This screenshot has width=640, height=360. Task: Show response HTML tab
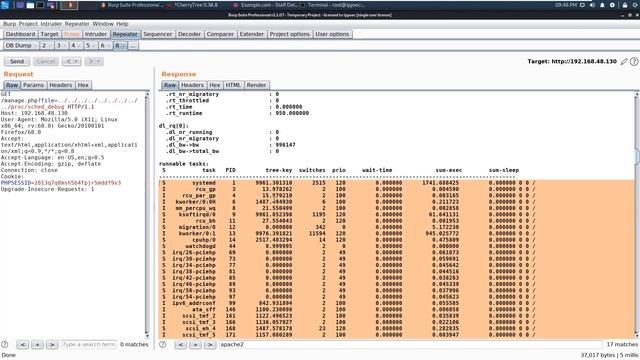coord(233,85)
